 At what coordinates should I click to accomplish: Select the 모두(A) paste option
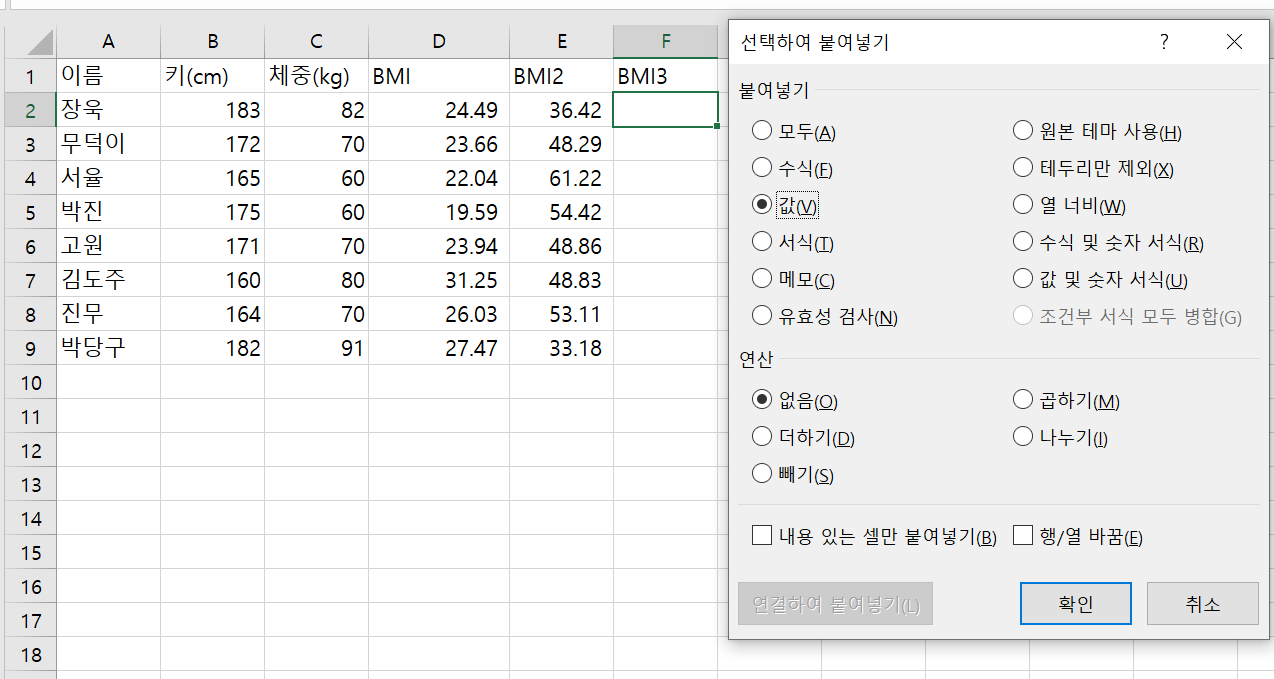pyautogui.click(x=794, y=131)
